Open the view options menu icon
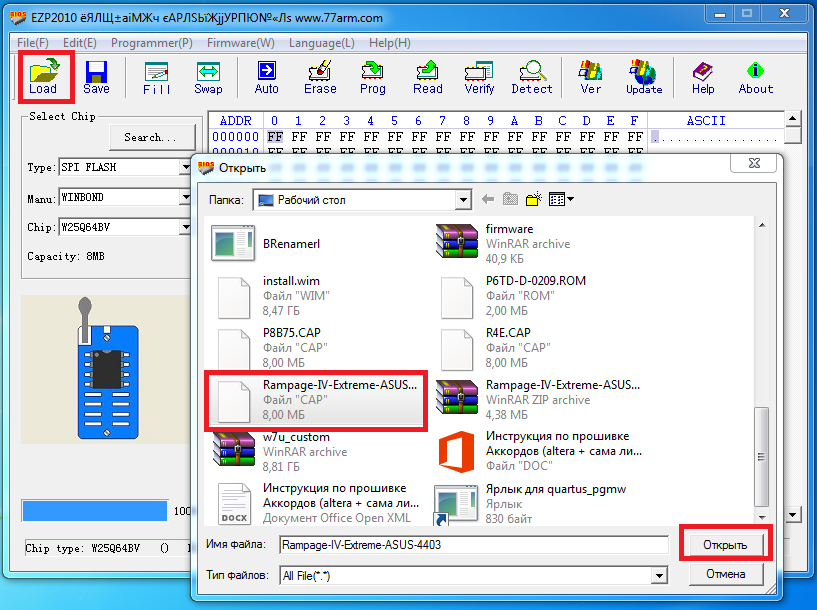The image size is (817, 610). 561,199
